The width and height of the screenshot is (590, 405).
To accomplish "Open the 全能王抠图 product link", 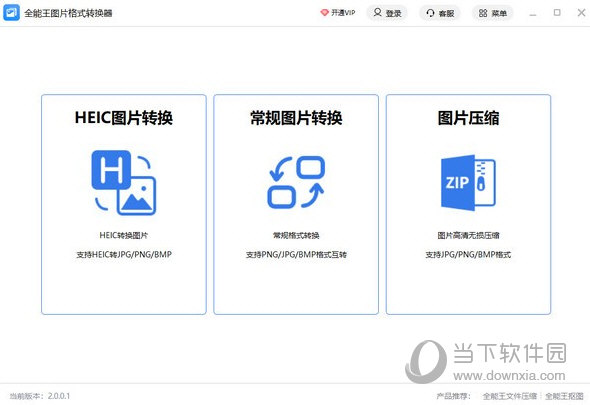I will (564, 396).
